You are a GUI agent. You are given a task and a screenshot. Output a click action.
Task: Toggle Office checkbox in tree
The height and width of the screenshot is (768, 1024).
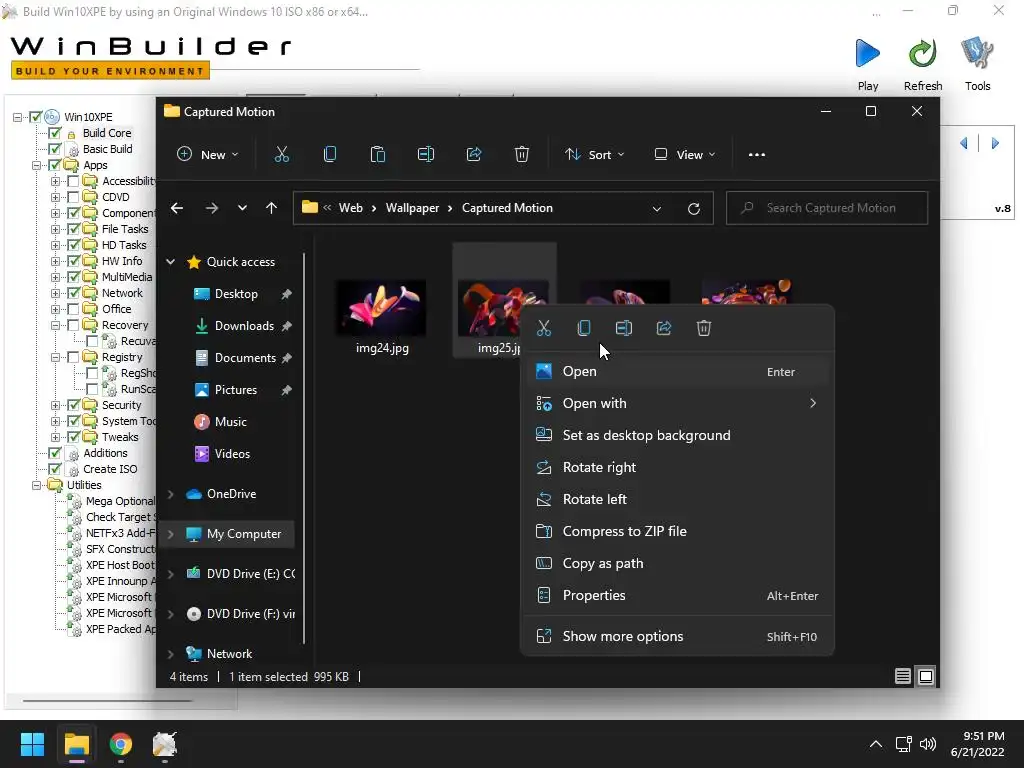[x=74, y=309]
